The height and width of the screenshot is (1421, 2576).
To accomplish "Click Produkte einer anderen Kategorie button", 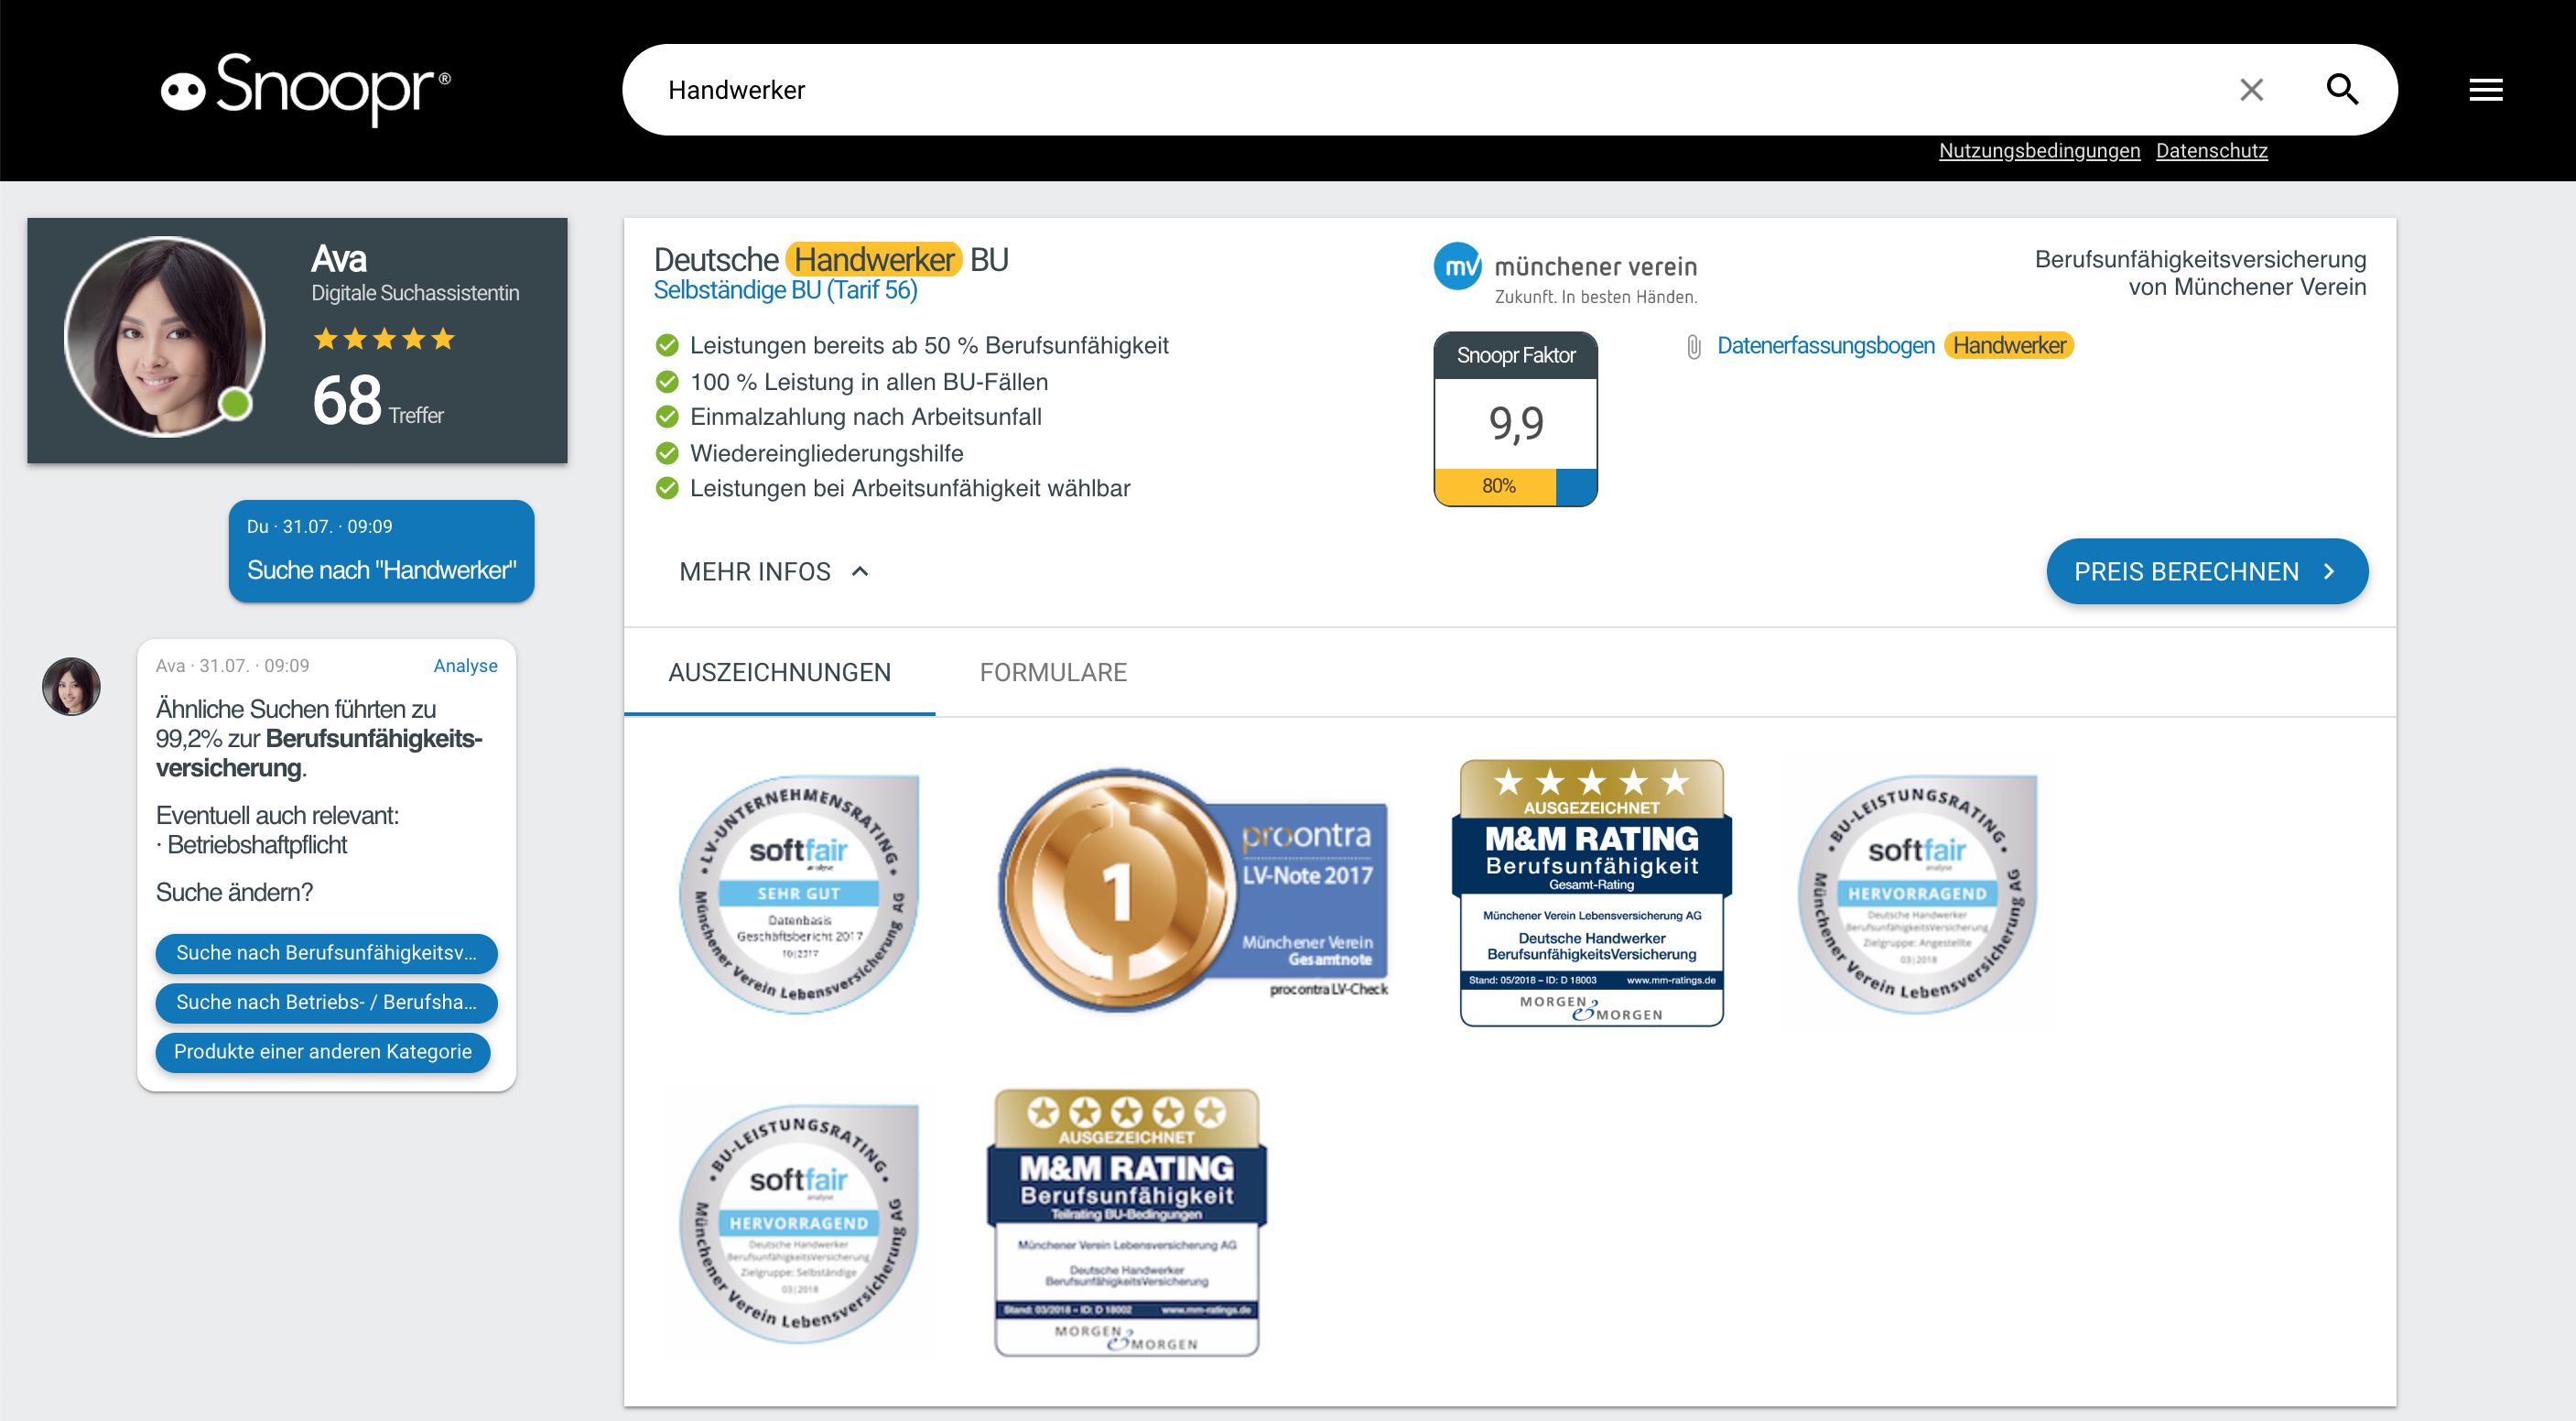I will pyautogui.click(x=322, y=1052).
